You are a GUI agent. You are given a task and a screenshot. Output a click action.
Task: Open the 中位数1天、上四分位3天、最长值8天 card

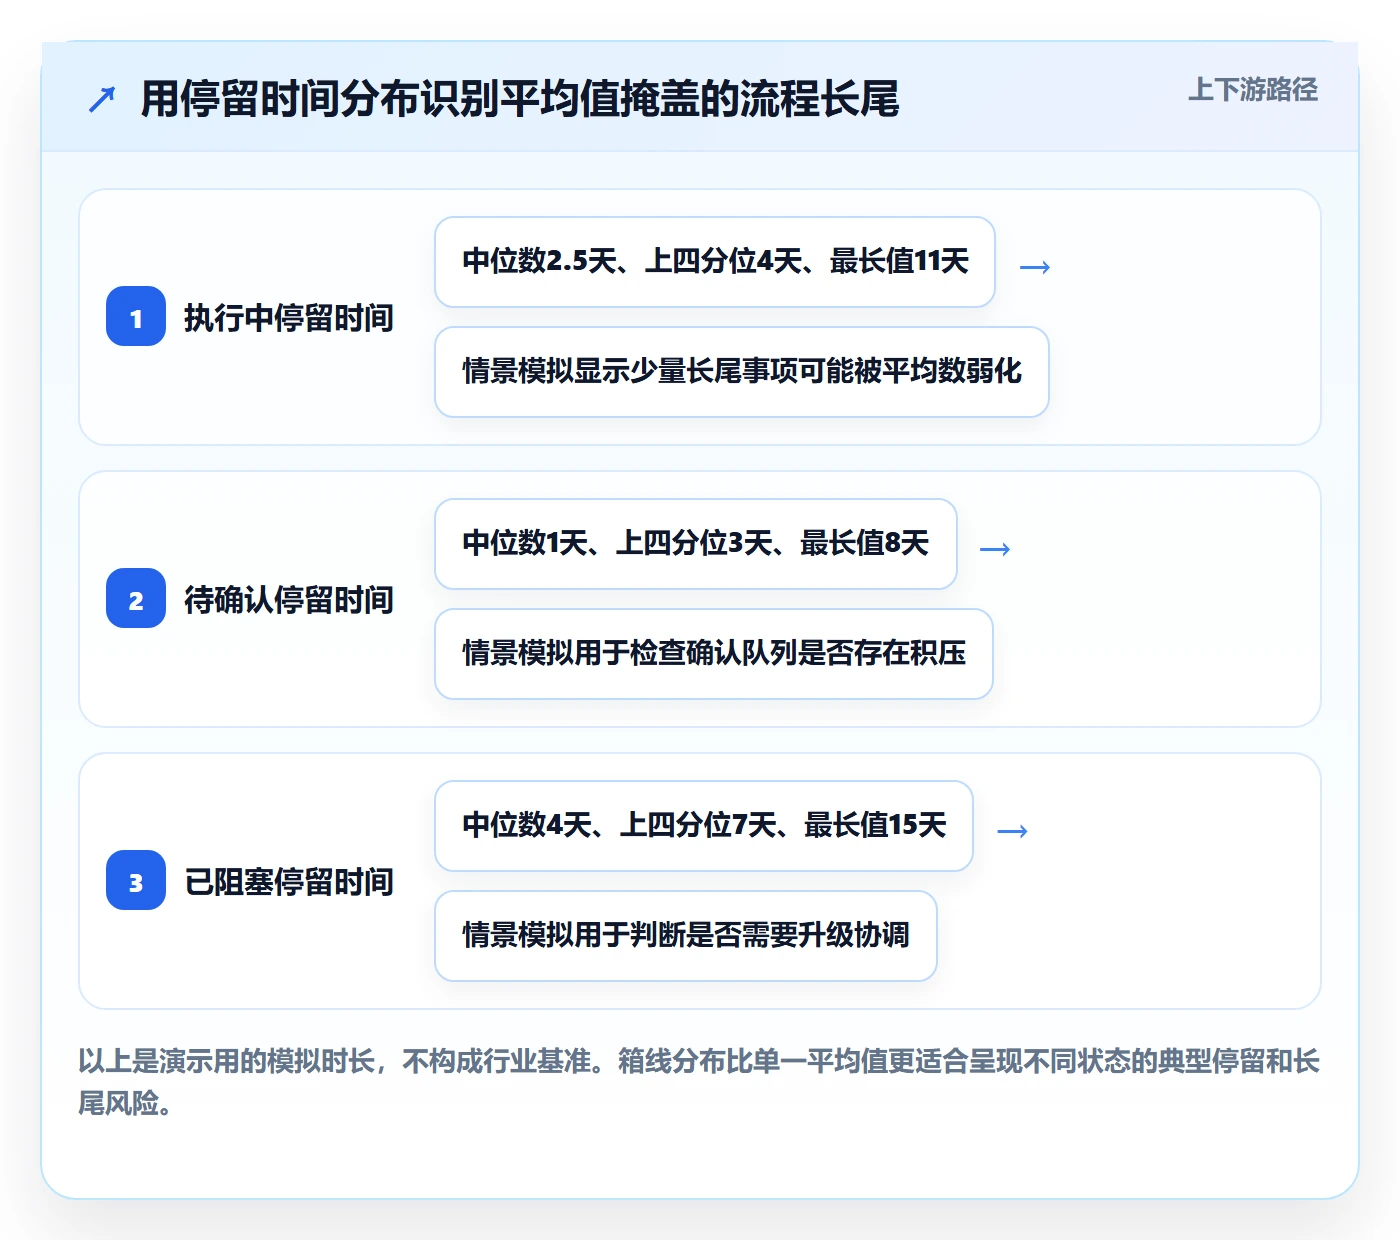coord(696,544)
